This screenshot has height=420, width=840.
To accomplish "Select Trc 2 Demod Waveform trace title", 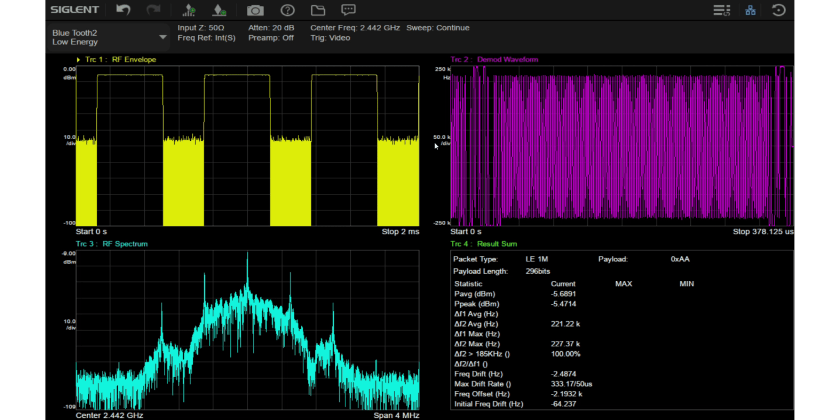I will pos(494,59).
